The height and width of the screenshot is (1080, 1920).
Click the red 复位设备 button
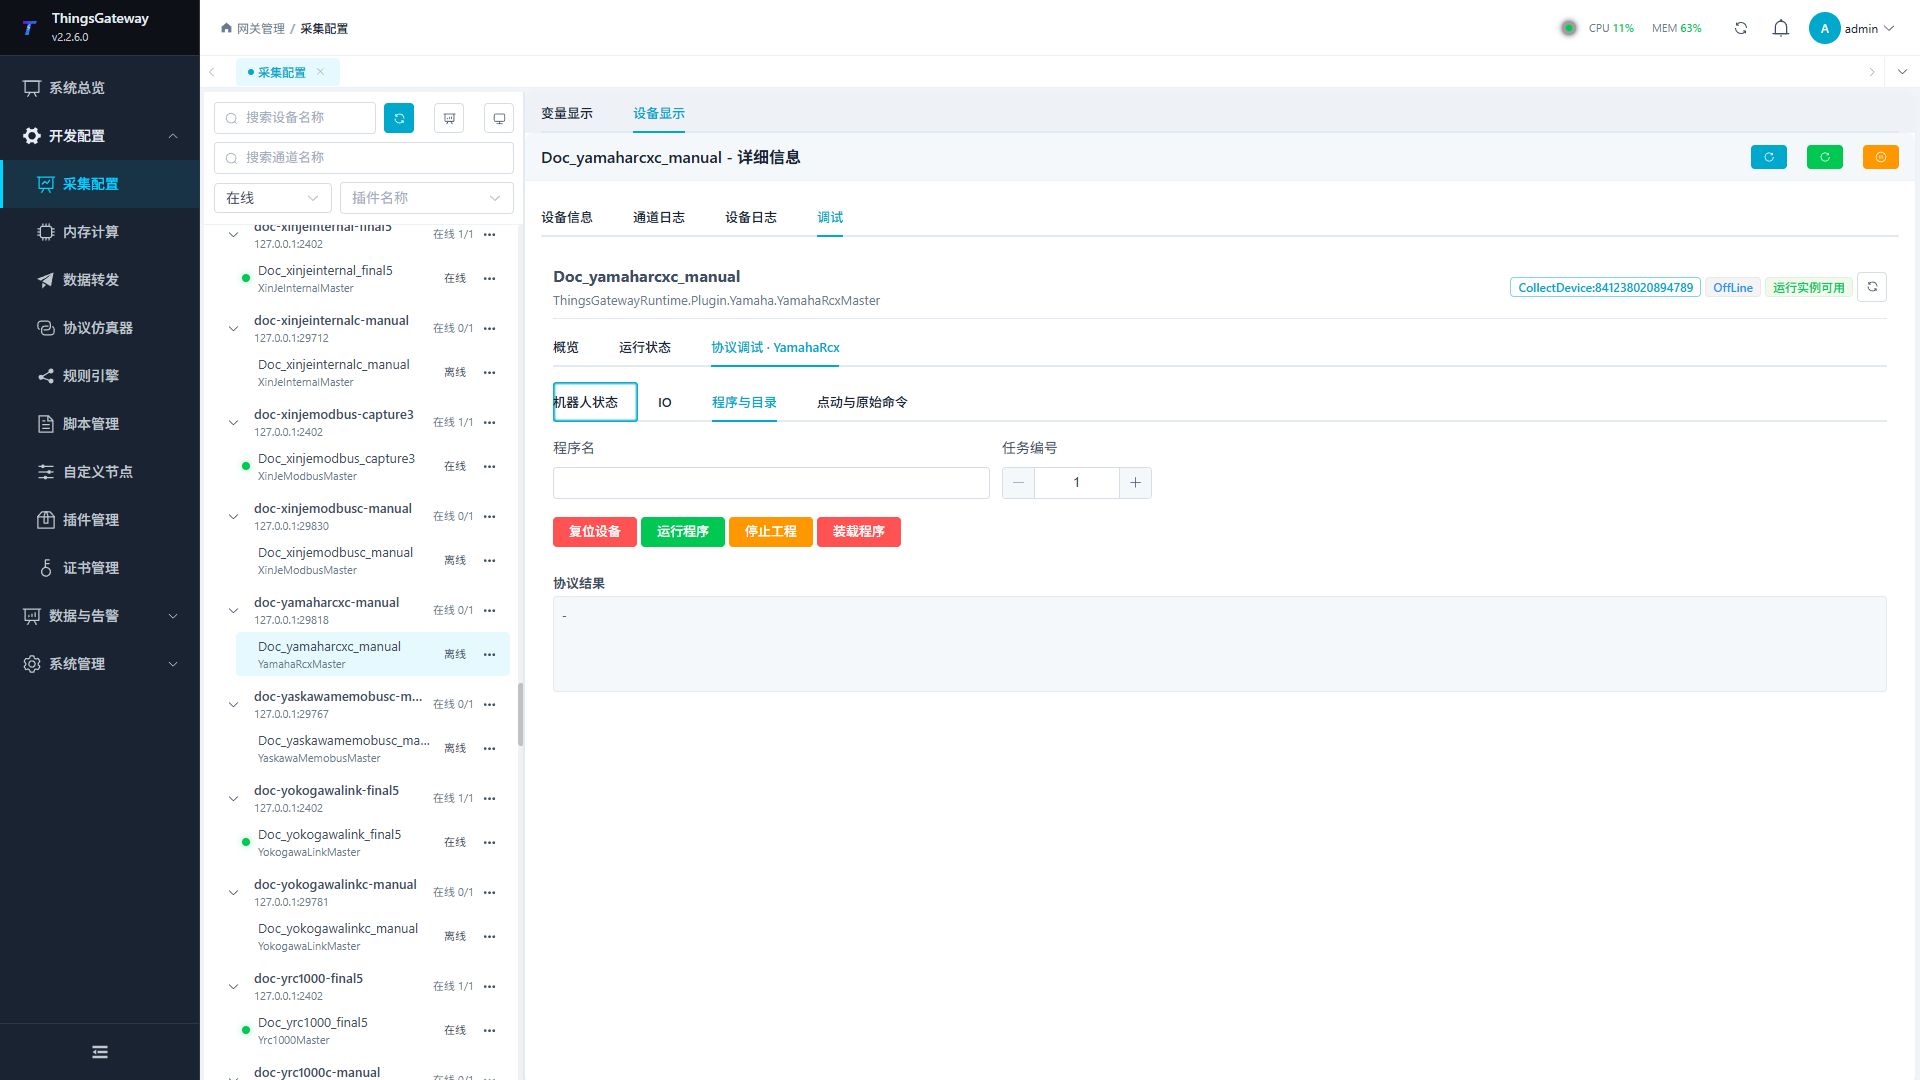[595, 532]
